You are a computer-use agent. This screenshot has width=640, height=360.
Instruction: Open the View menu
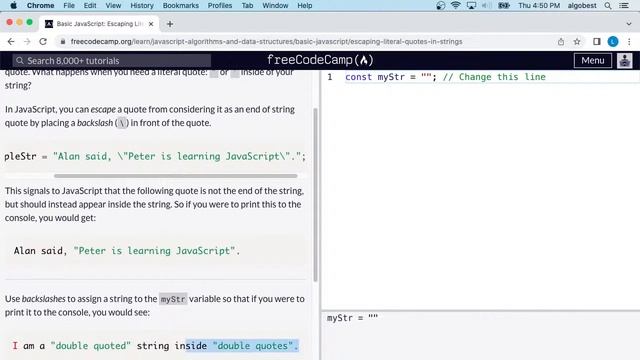click(113, 5)
